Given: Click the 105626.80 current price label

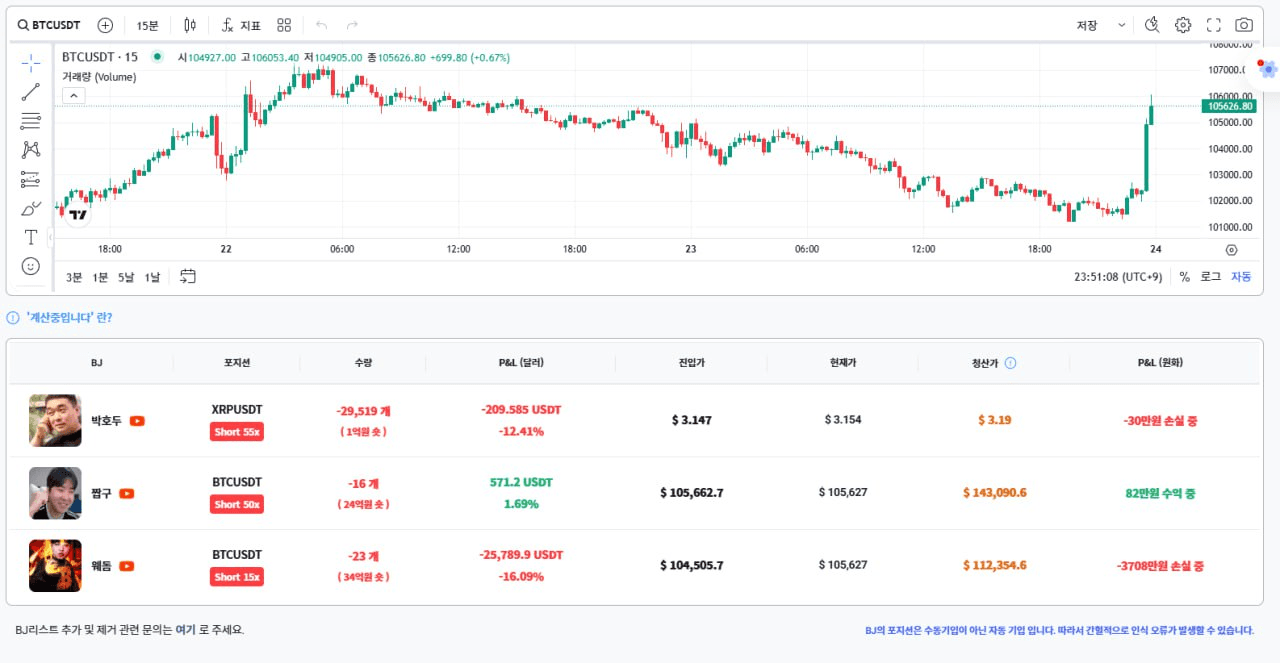Looking at the screenshot, I should [1229, 106].
